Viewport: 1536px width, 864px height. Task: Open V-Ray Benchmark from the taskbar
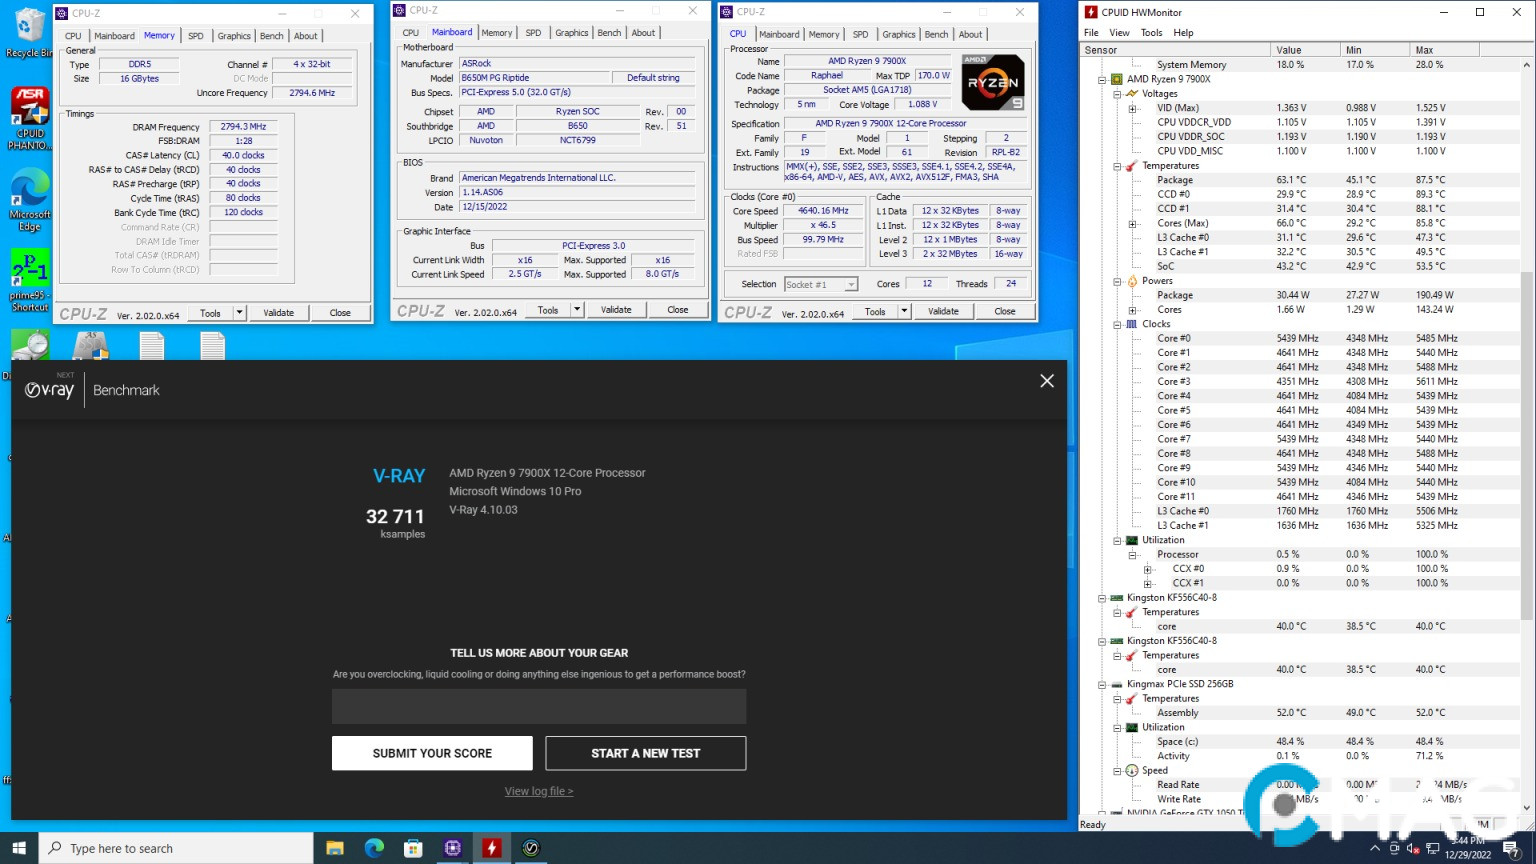530,847
